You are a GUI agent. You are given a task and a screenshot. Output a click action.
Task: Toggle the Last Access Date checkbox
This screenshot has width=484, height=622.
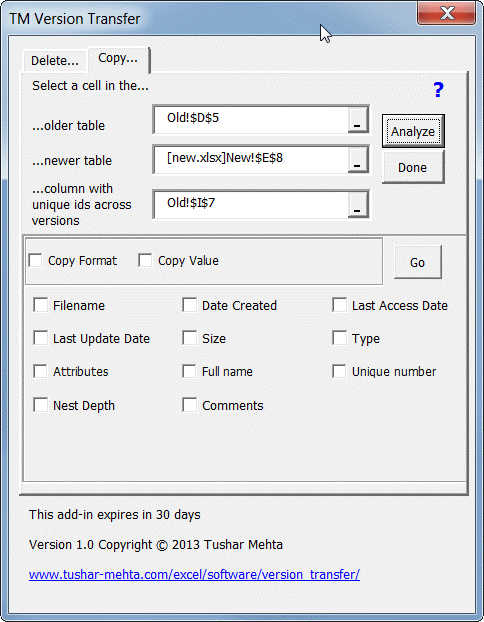(340, 305)
